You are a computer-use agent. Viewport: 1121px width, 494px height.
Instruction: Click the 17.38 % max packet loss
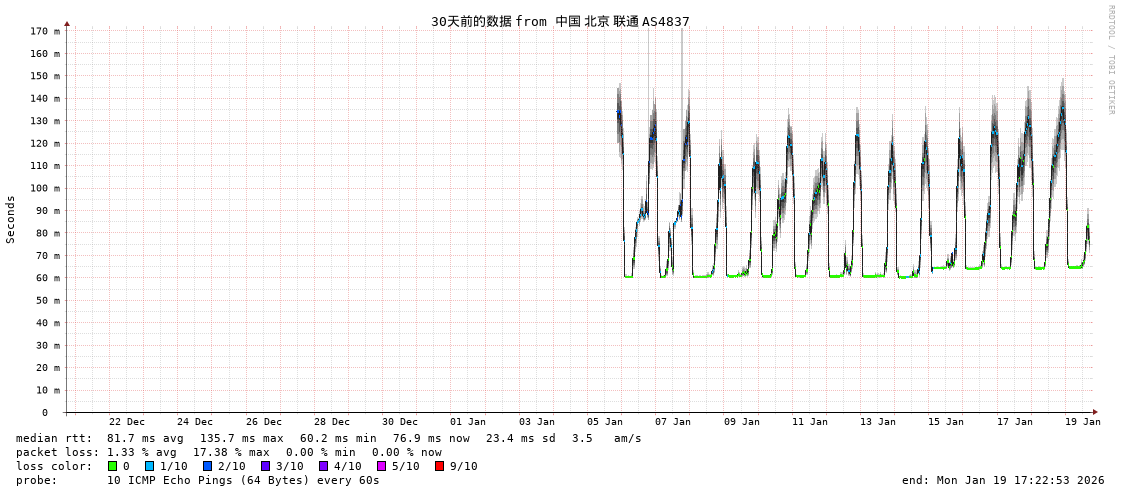click(231, 453)
